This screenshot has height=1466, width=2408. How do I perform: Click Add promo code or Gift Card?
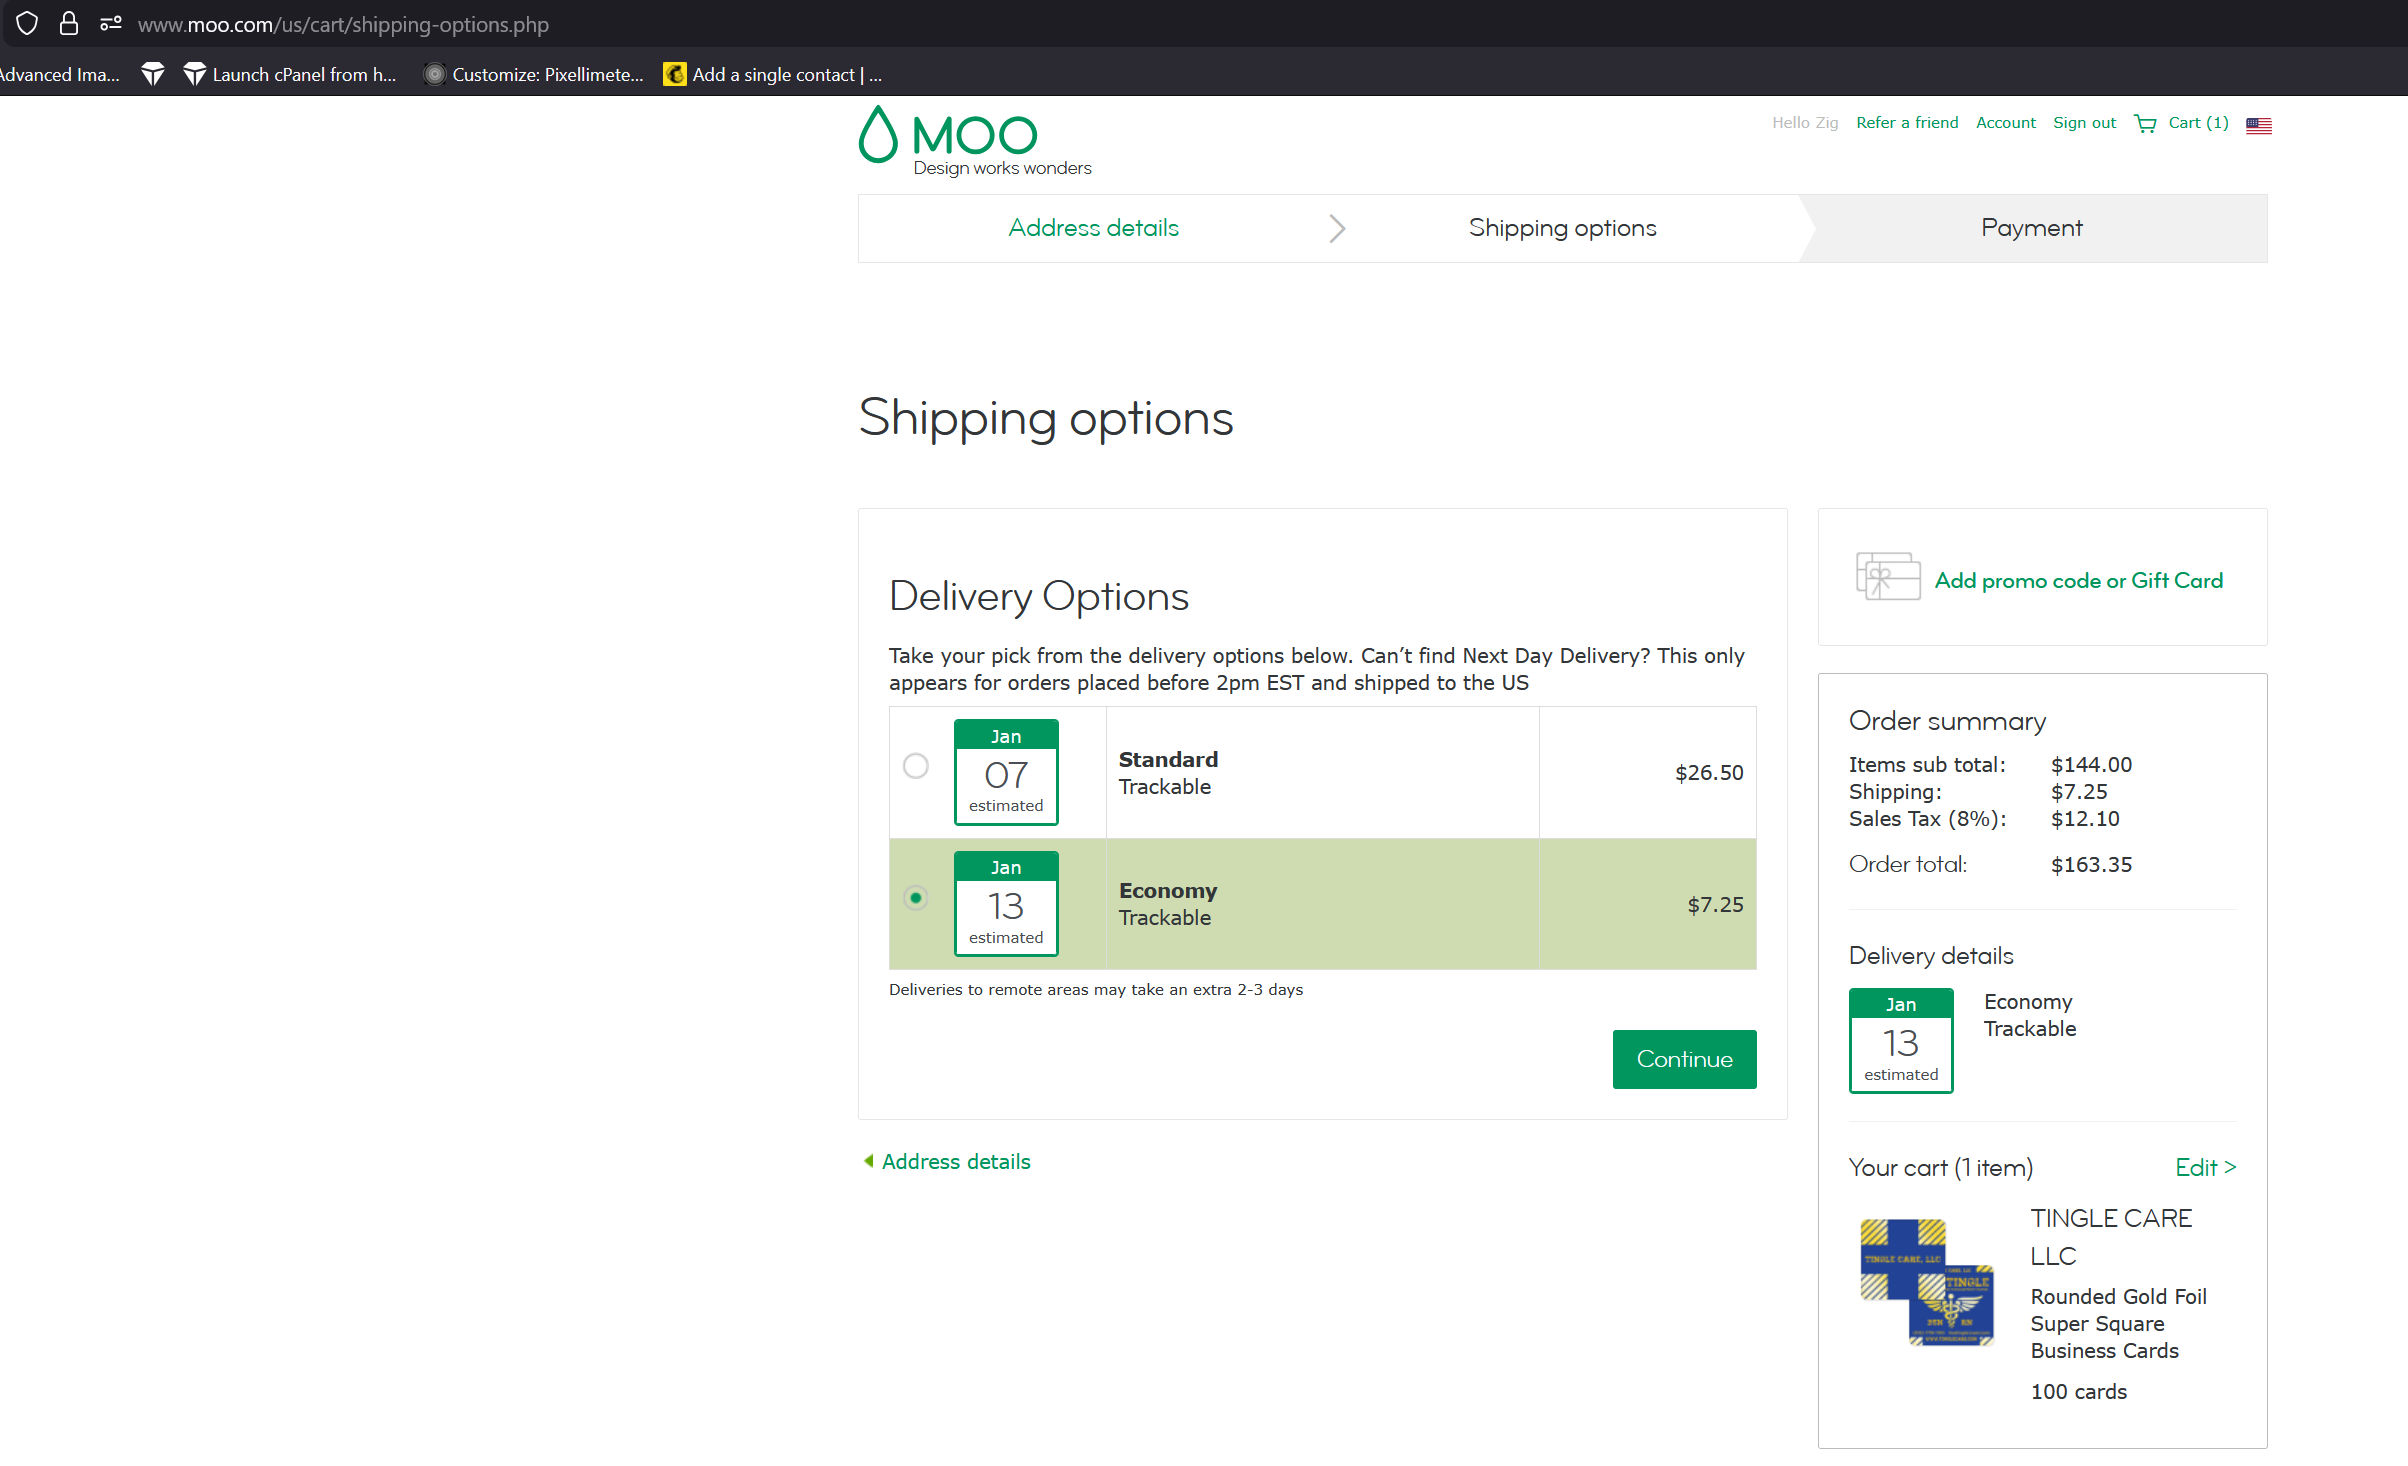(x=2078, y=581)
